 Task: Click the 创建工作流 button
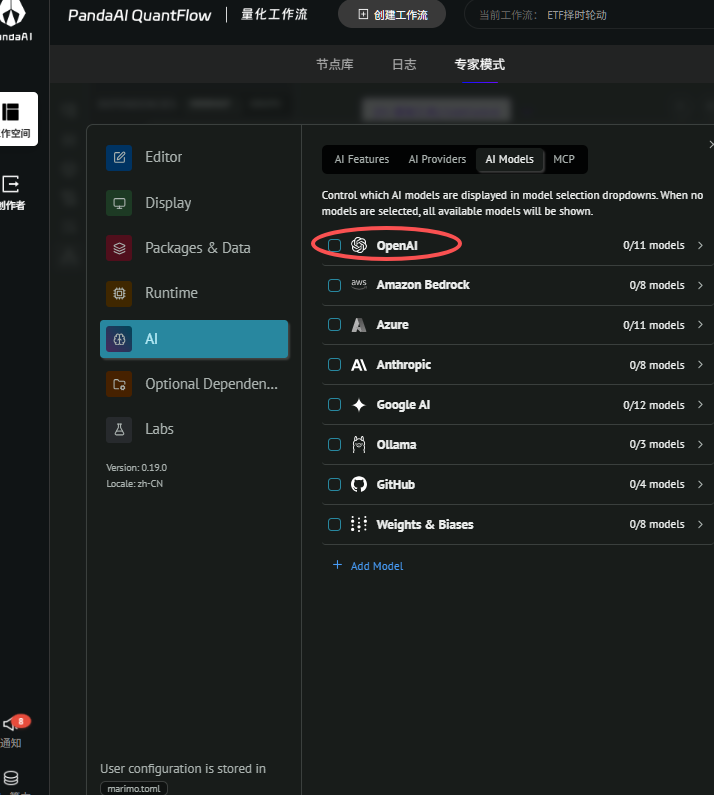tap(392, 15)
